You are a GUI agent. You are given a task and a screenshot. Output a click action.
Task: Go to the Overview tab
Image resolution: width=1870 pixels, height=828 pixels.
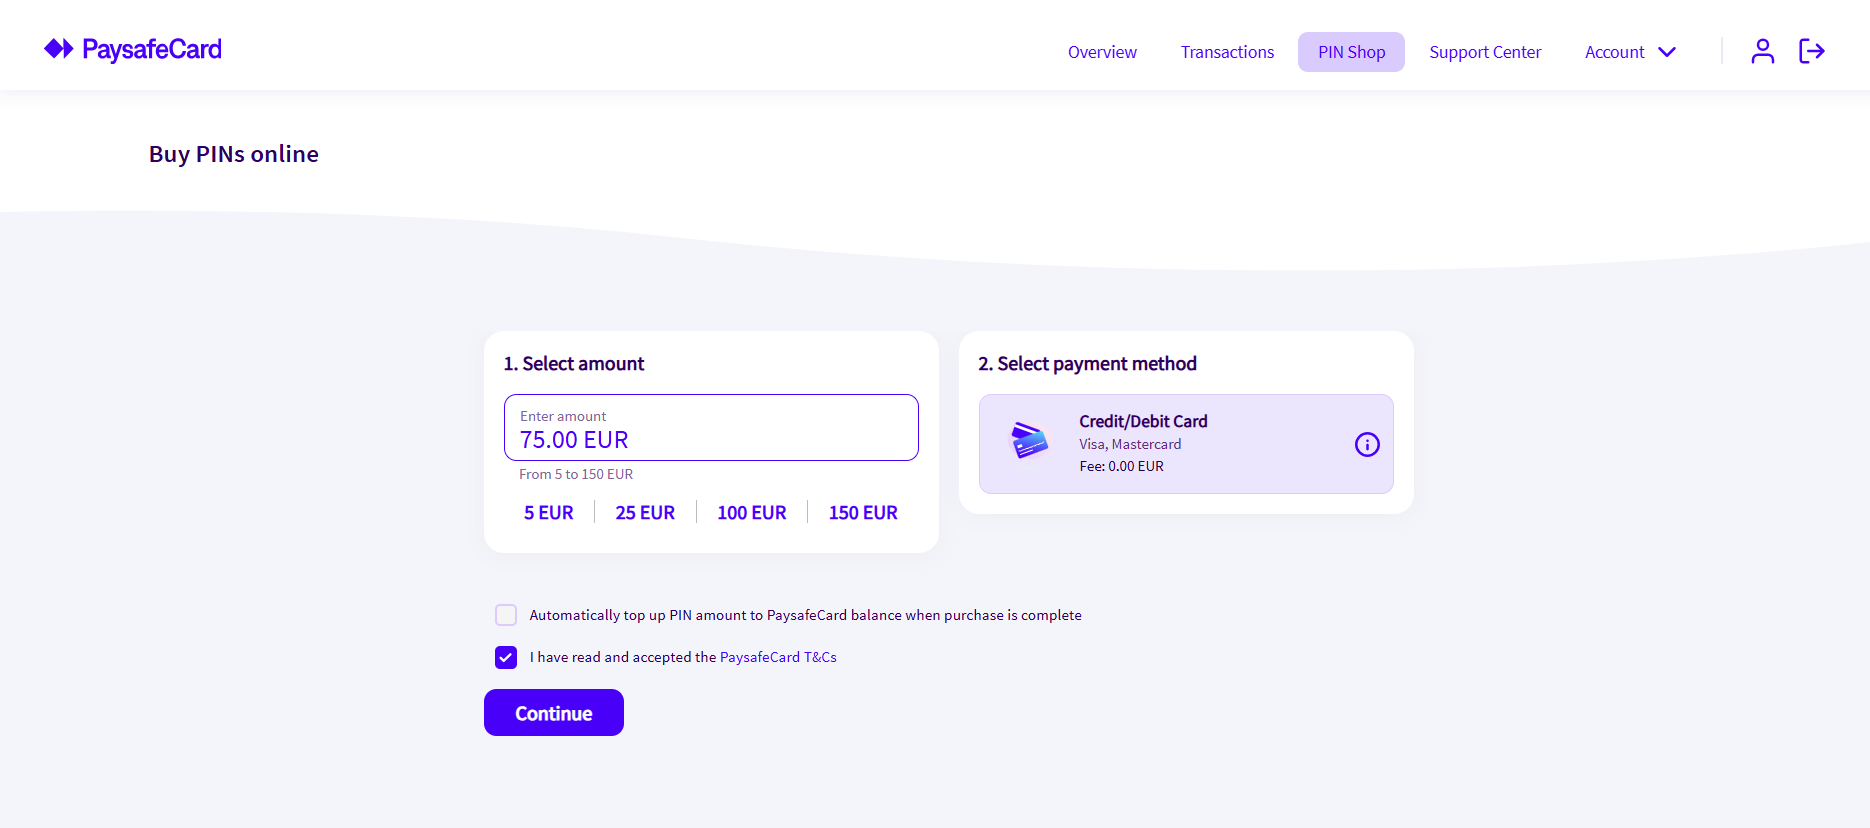point(1102,52)
